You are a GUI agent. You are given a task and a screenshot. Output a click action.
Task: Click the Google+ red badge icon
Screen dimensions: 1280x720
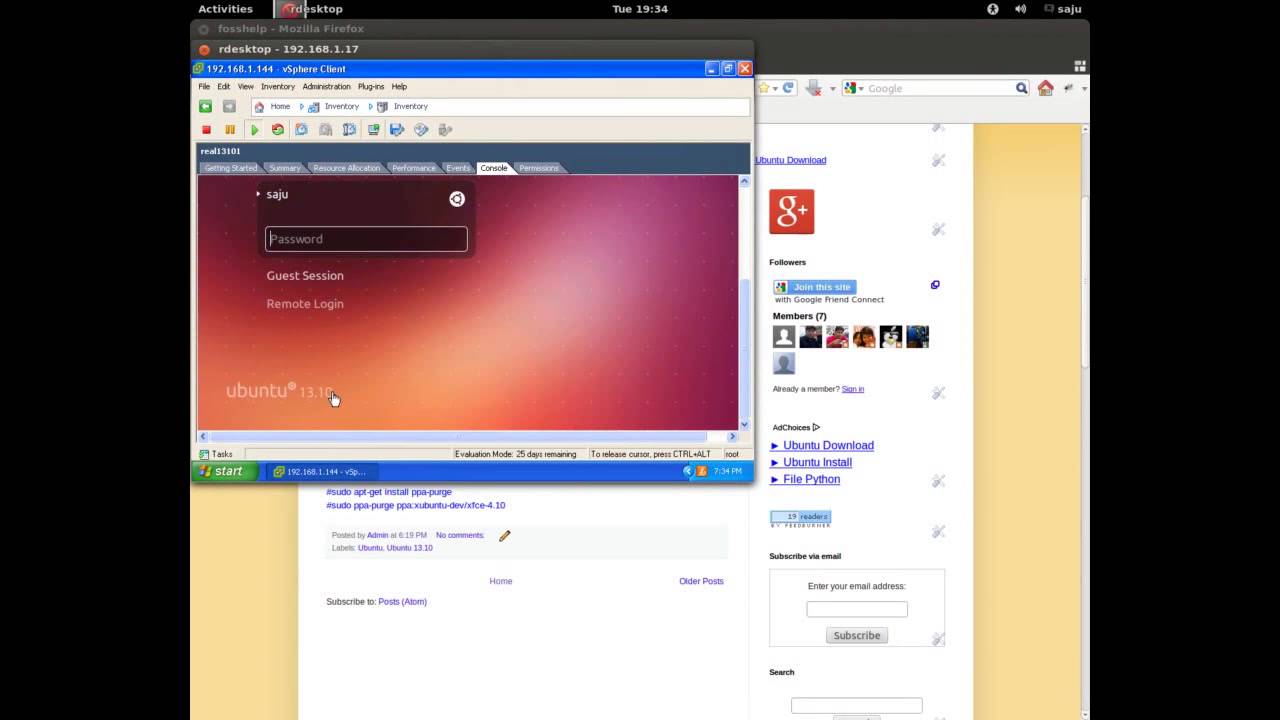pos(792,212)
